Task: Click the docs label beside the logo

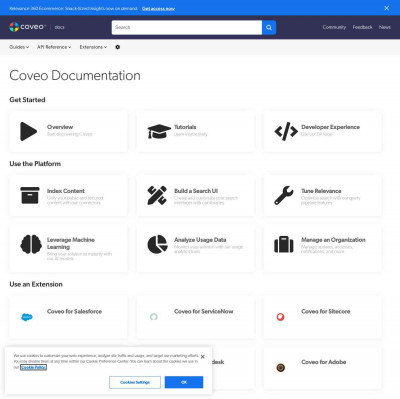Action: tap(59, 27)
